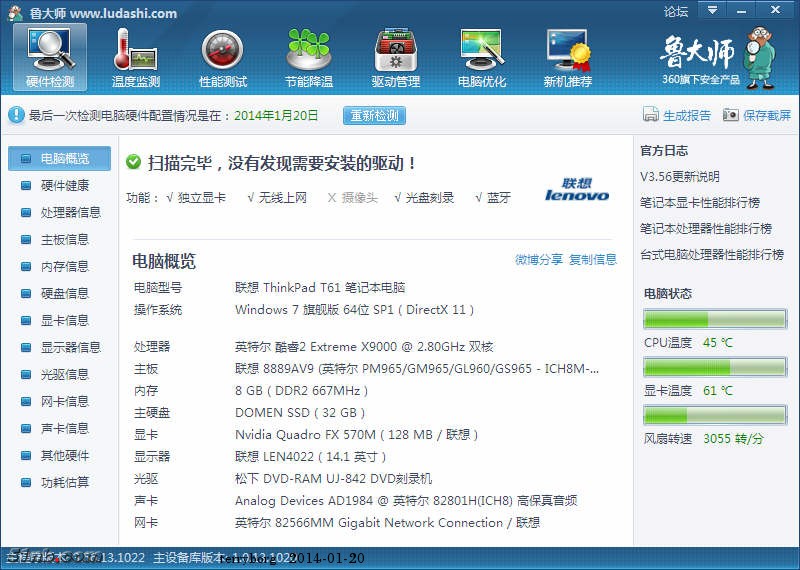Viewport: 800px width, 570px height.
Task: Open 笔记本显卡性能排行榜 ranking link
Action: pos(705,202)
